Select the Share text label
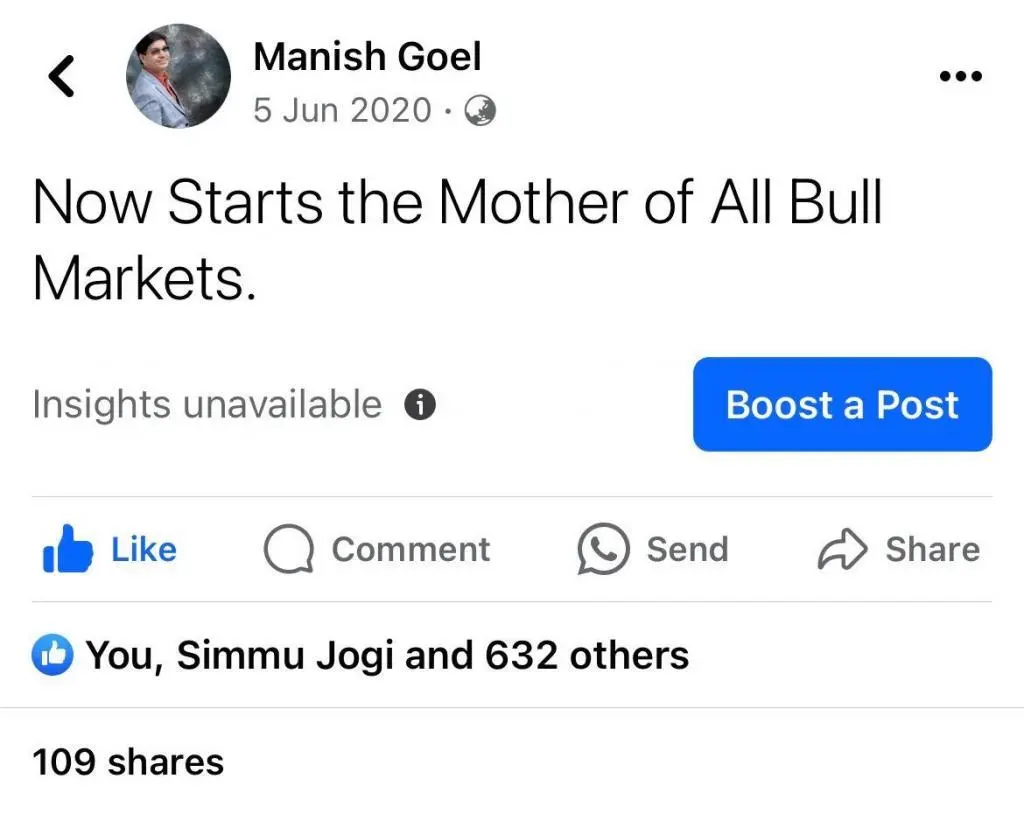1024x814 pixels. (x=932, y=549)
